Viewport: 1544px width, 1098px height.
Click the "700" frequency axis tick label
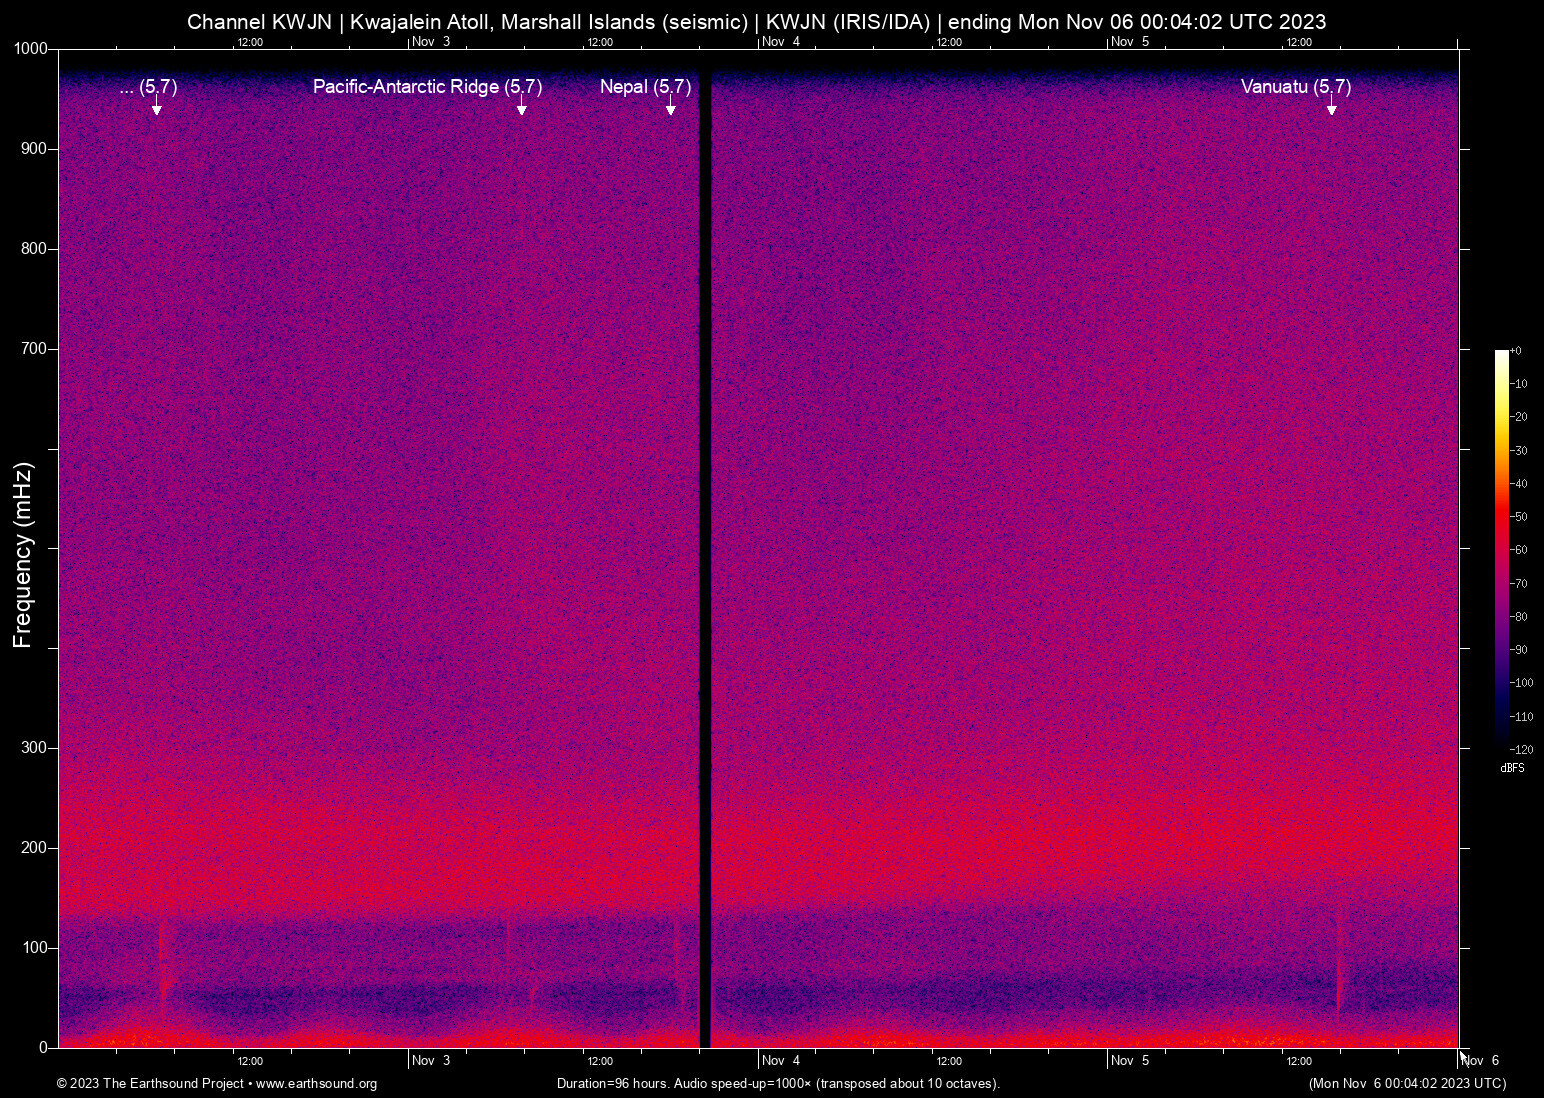(x=34, y=349)
